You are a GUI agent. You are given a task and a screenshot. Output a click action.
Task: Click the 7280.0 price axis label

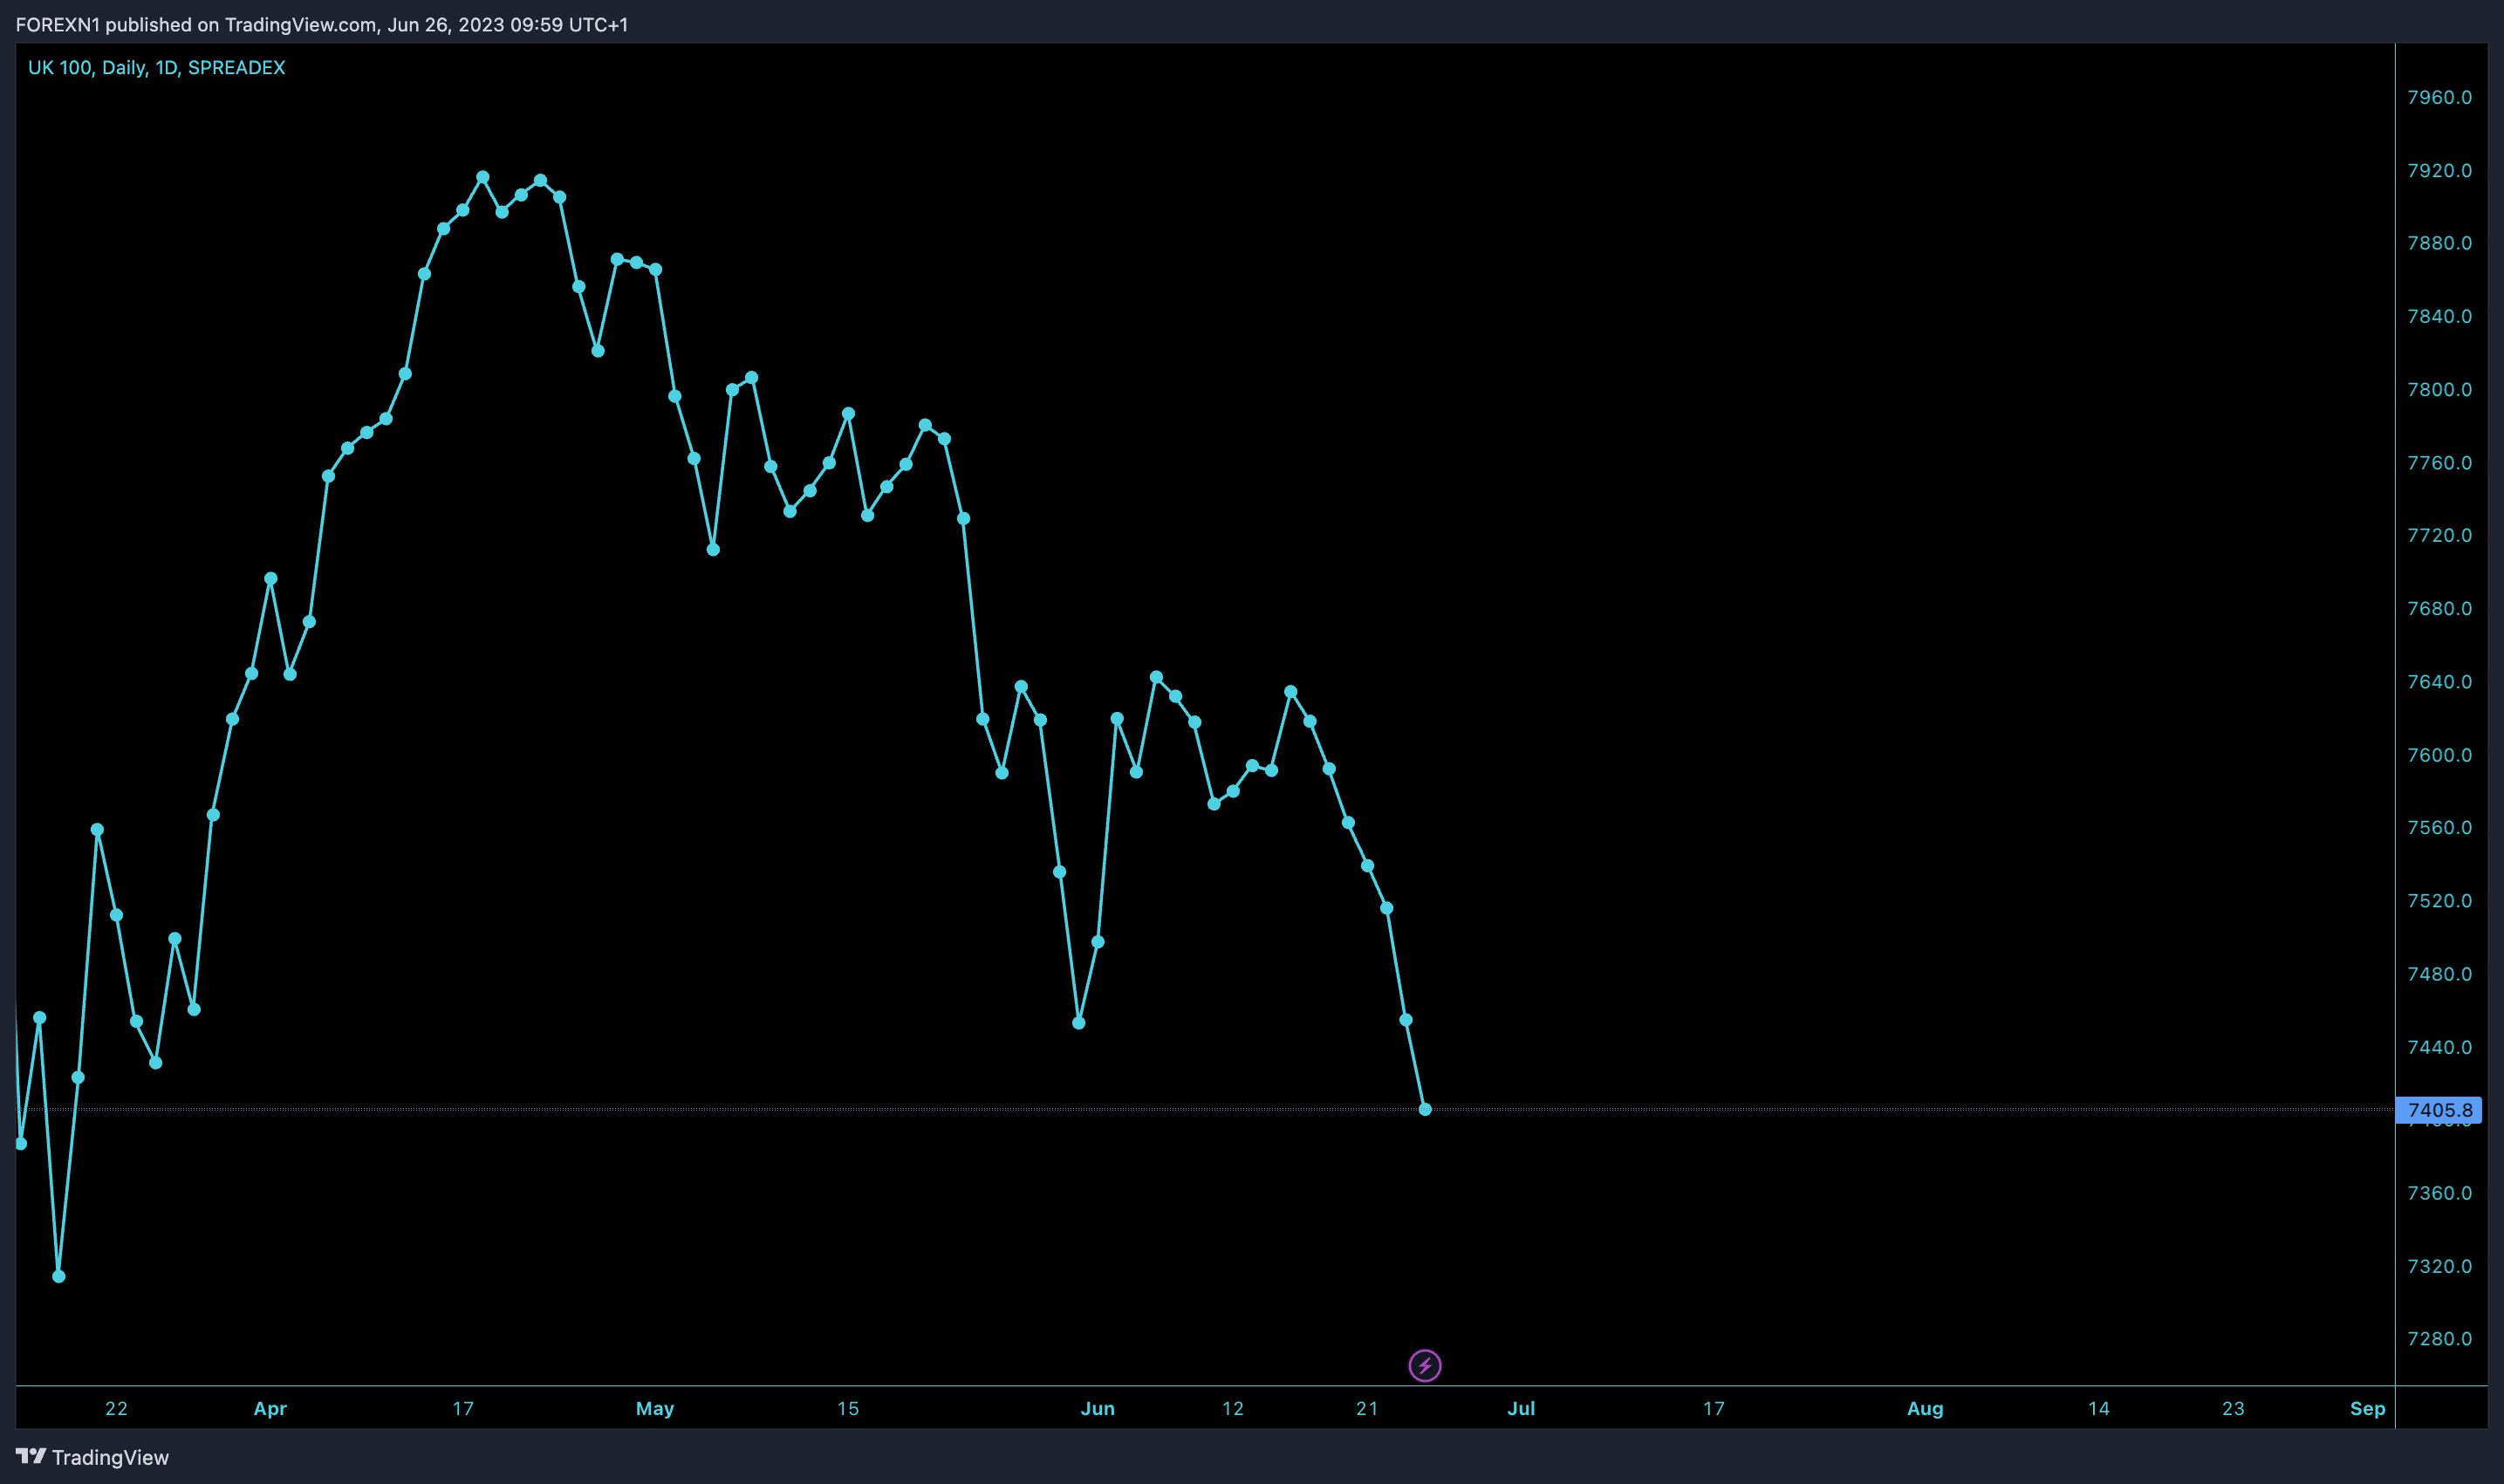[2439, 1338]
